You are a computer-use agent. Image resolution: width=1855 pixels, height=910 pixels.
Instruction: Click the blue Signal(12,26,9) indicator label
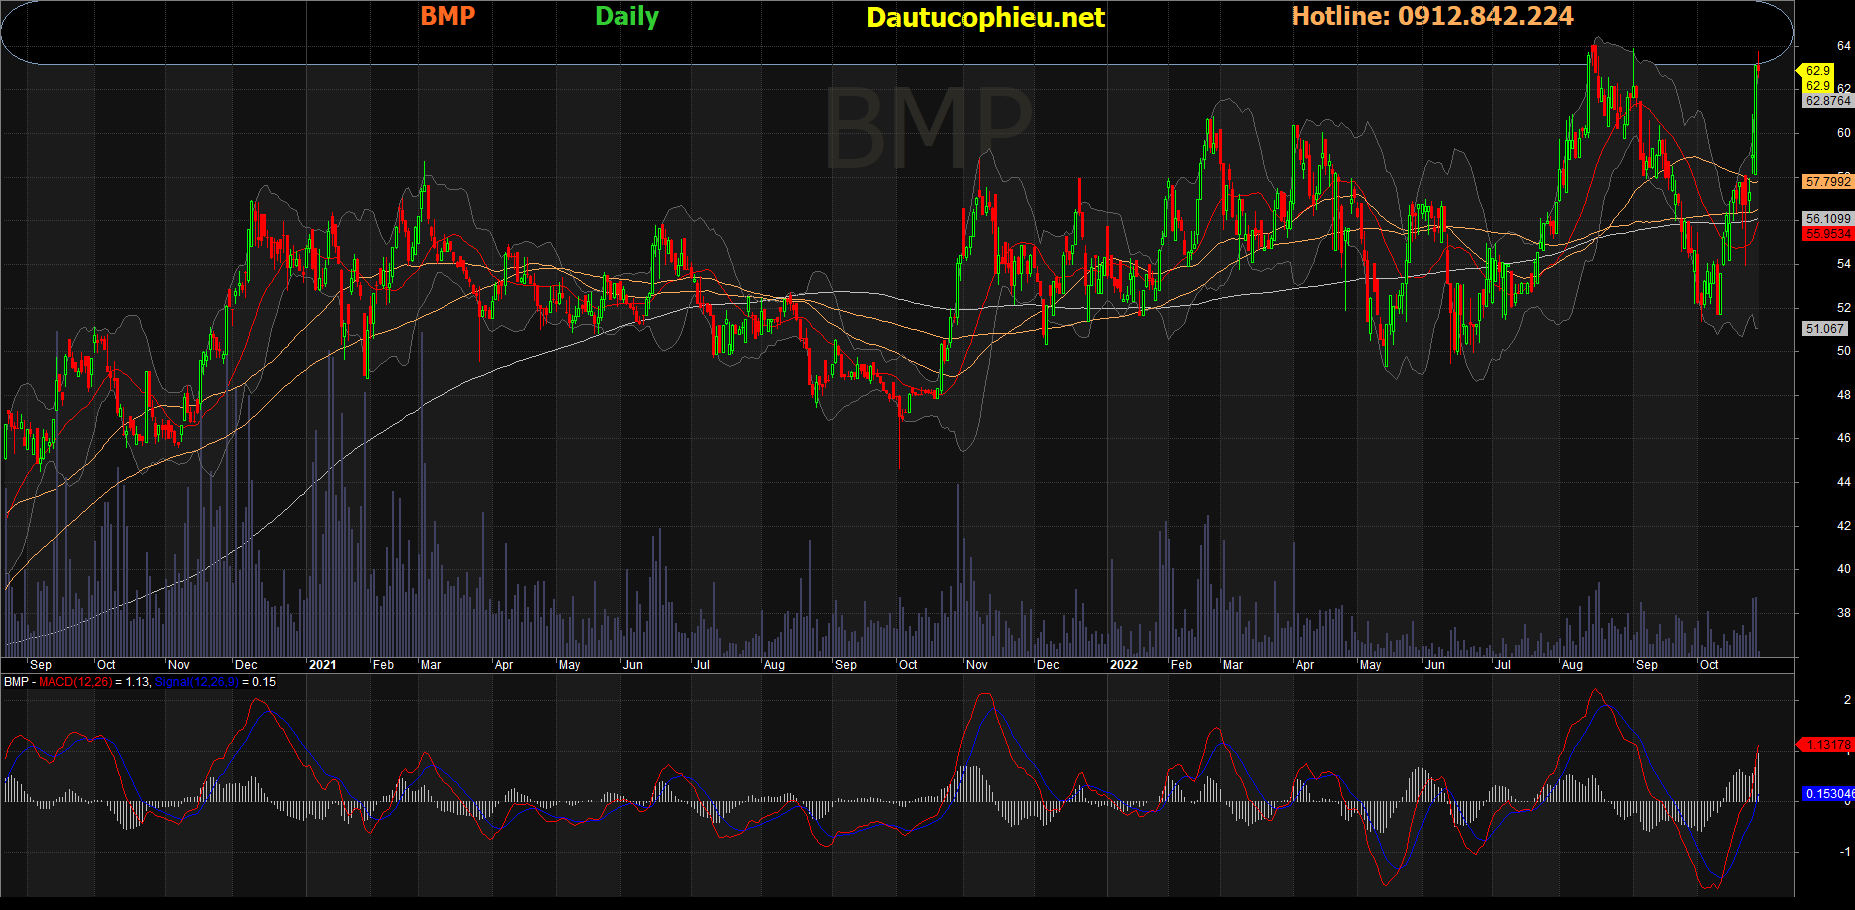[x=197, y=682]
